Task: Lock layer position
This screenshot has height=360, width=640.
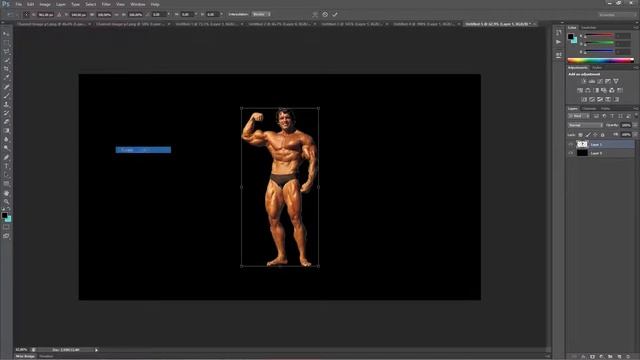Action: [x=595, y=135]
